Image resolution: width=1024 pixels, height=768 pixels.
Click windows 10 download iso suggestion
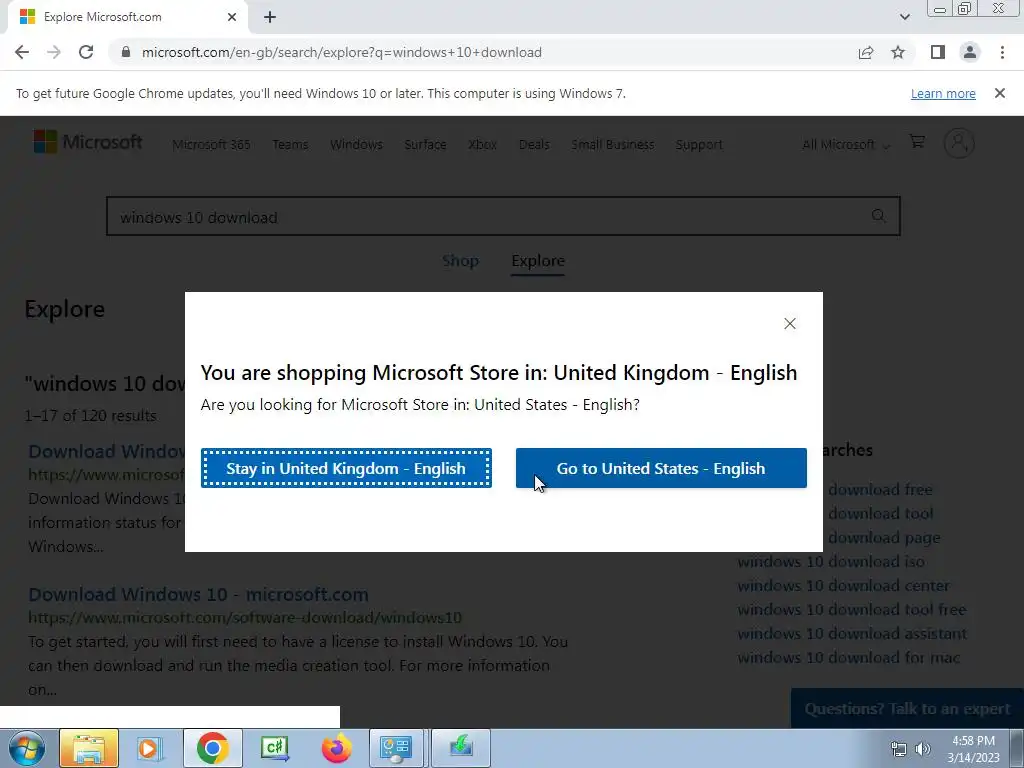click(831, 562)
